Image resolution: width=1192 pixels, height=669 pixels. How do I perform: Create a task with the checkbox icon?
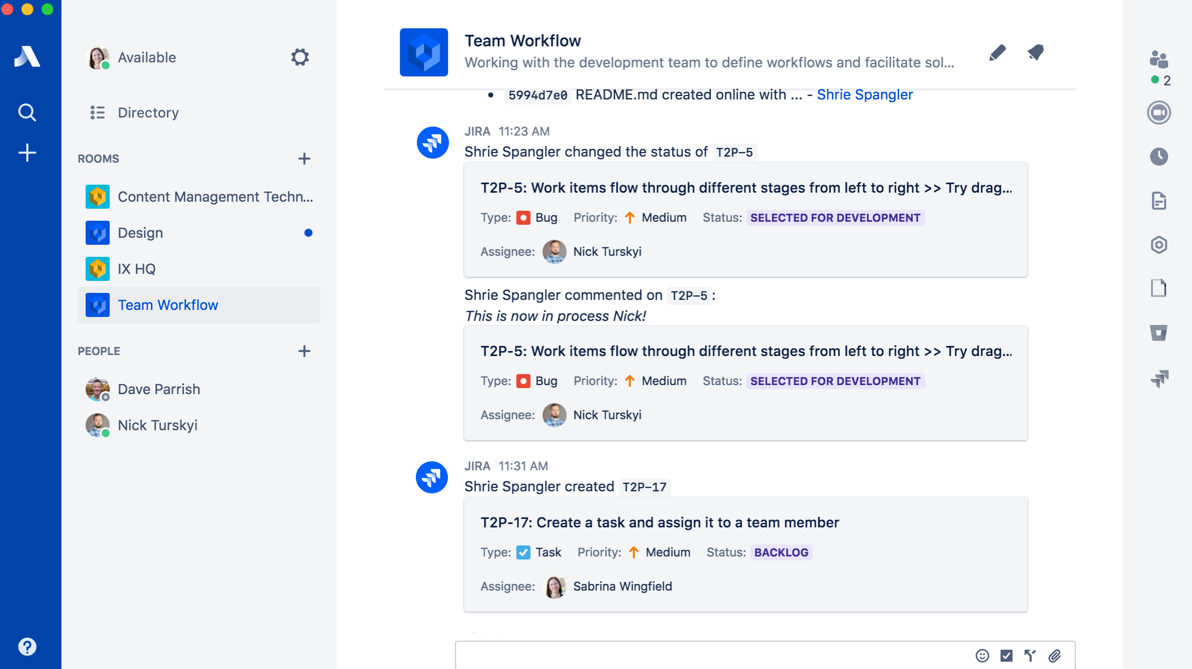(x=1006, y=655)
